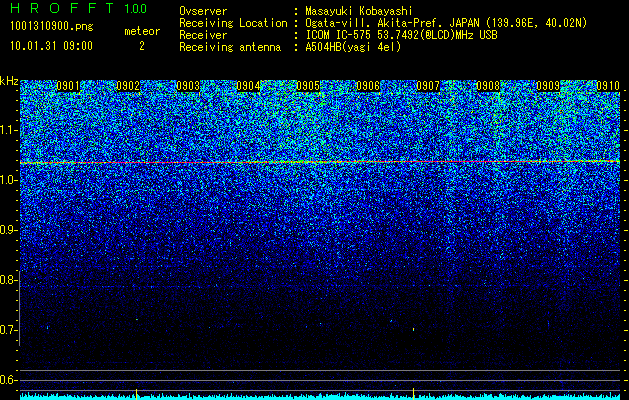Click the 0908 time marker
Viewport: 629px width, 400px height.
pos(488,86)
